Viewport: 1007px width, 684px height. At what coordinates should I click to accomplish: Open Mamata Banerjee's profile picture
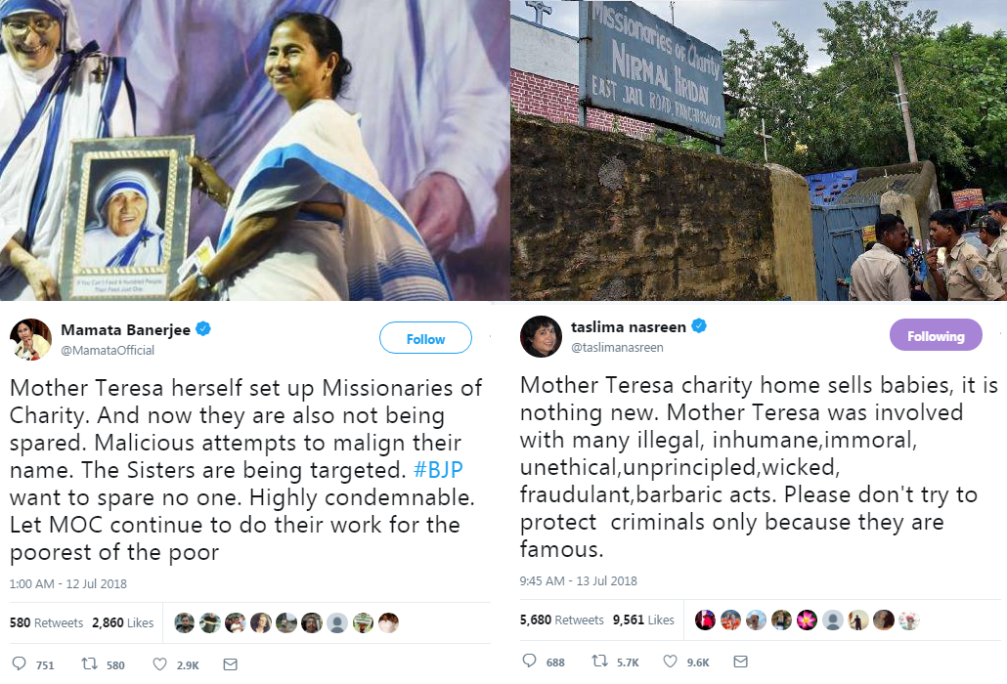pos(30,340)
